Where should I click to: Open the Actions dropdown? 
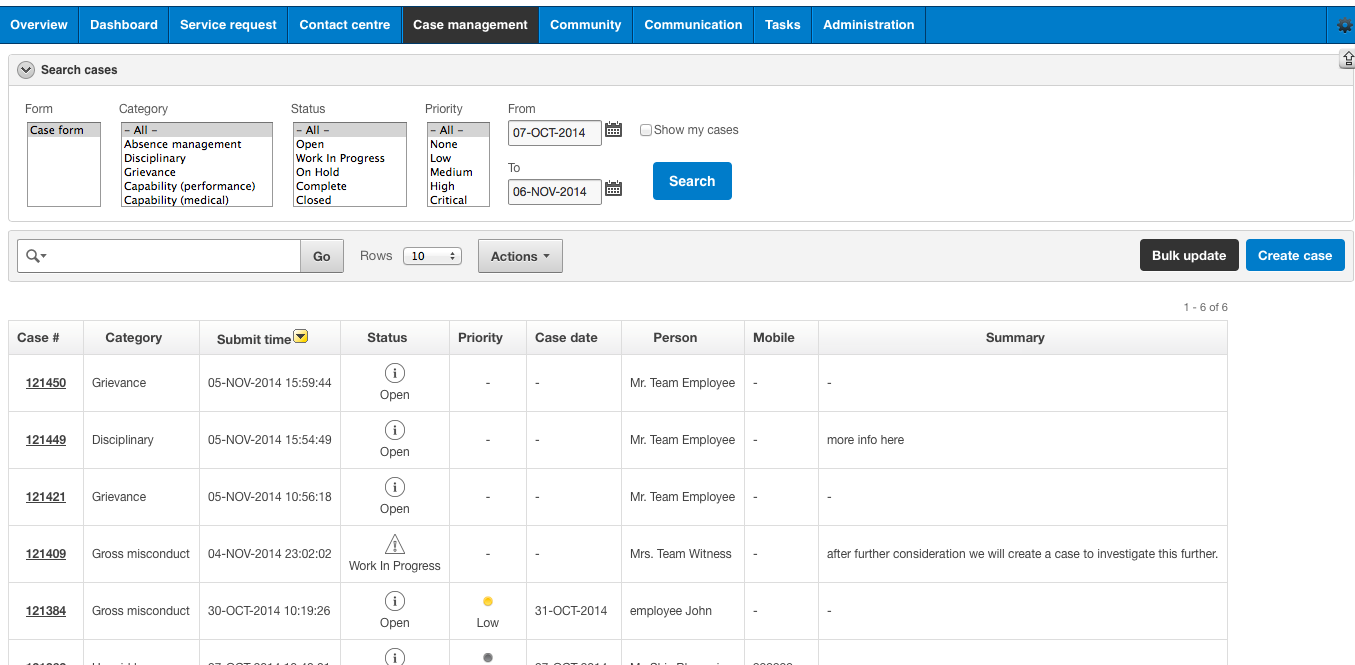point(519,255)
